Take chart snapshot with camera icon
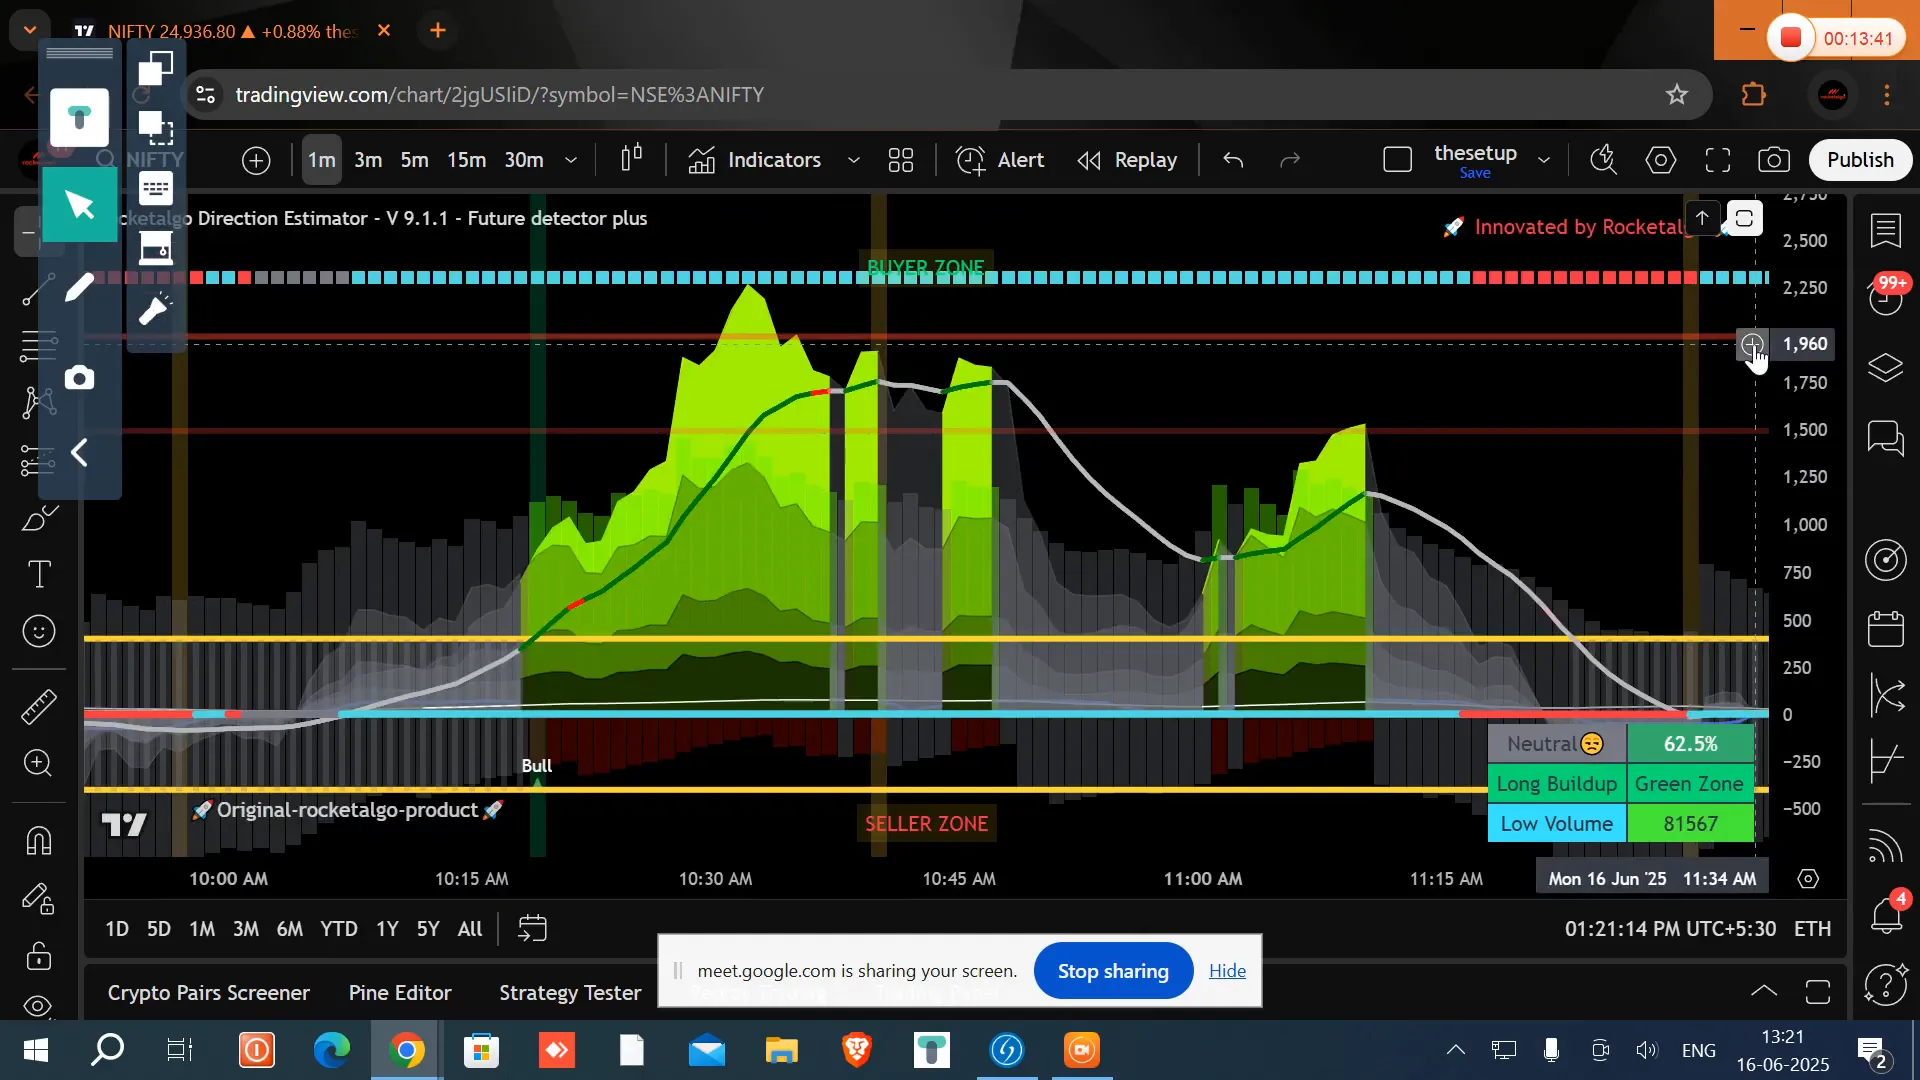The image size is (1920, 1080). [1774, 160]
